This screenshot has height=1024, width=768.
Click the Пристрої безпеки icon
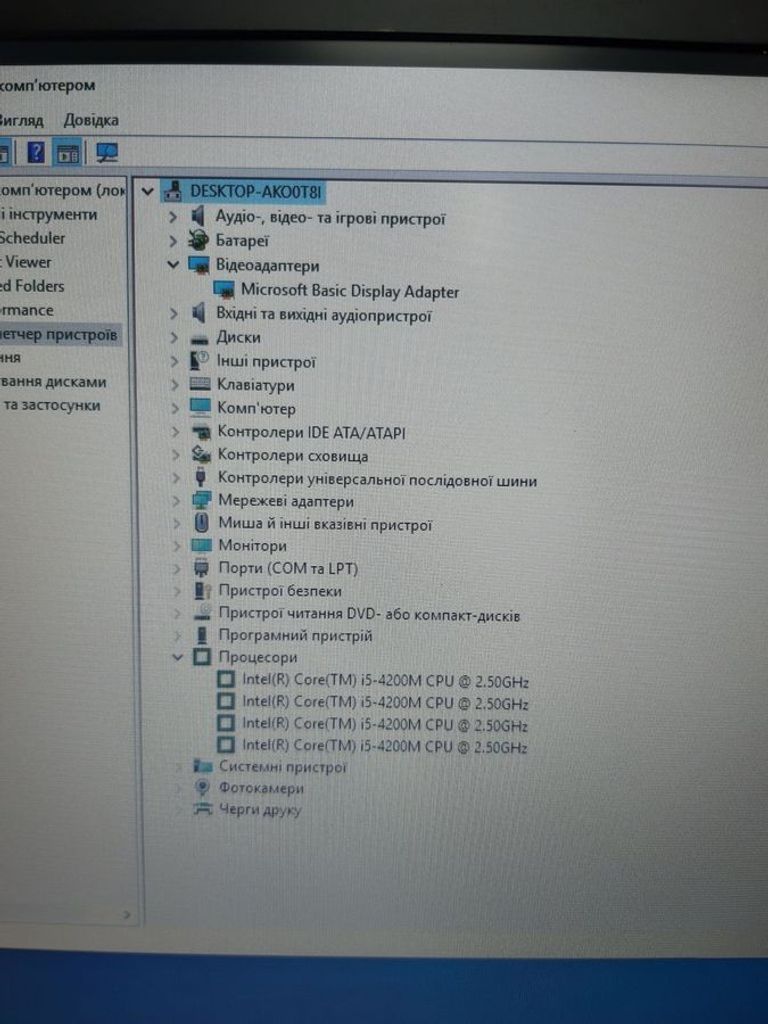point(202,590)
